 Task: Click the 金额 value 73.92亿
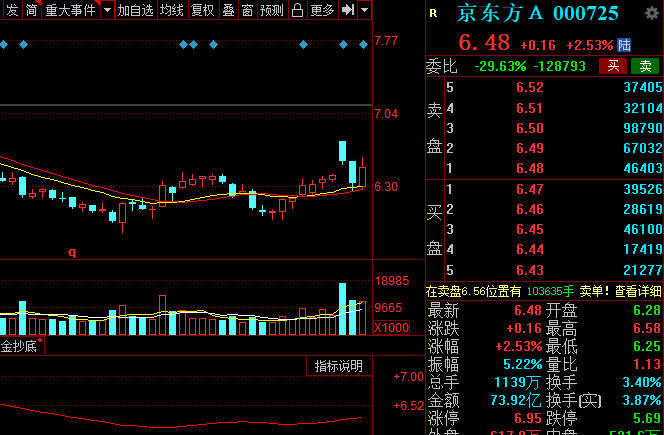pyautogui.click(x=516, y=400)
